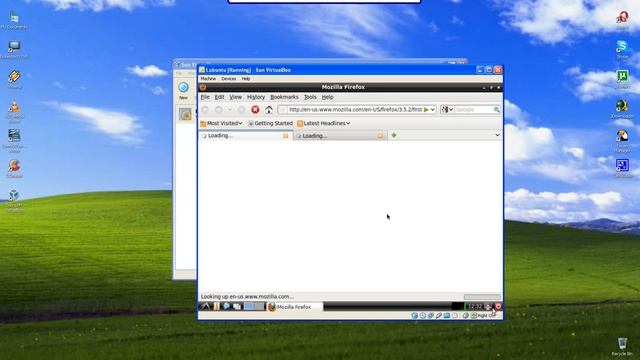Open the Firefox View menu
This screenshot has width=640, height=360.
coord(236,97)
